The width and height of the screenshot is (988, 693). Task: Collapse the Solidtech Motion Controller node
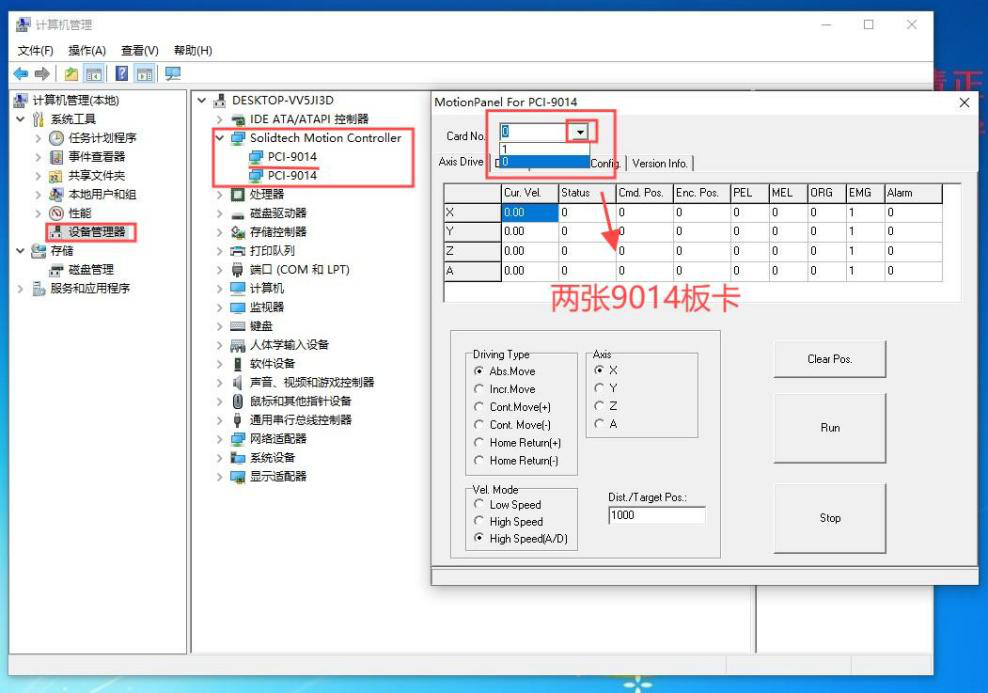[x=220, y=138]
